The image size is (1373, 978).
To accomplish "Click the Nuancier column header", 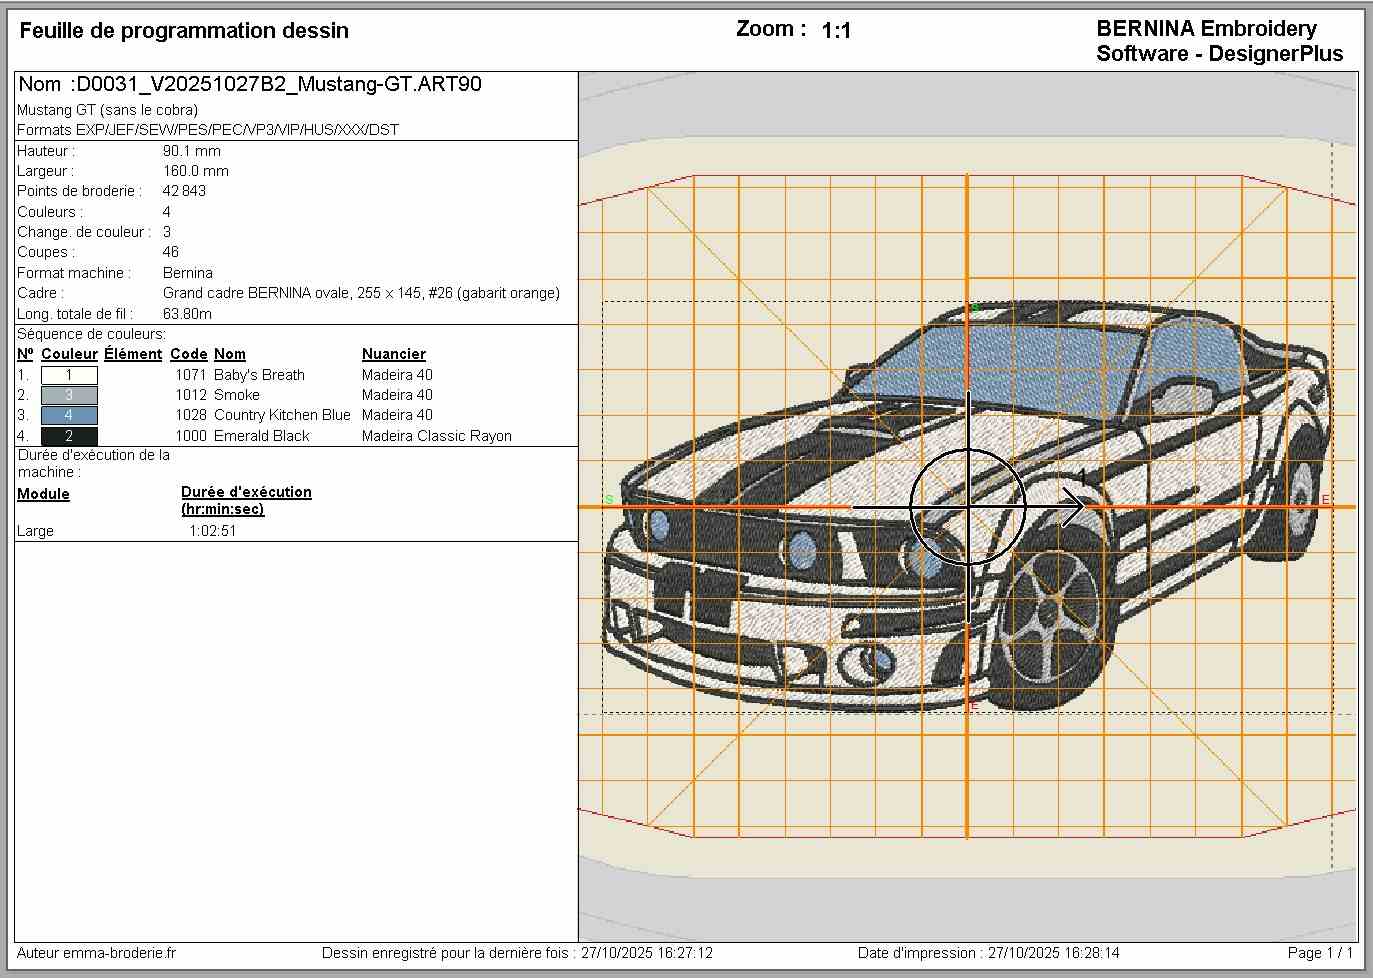I will click(394, 354).
